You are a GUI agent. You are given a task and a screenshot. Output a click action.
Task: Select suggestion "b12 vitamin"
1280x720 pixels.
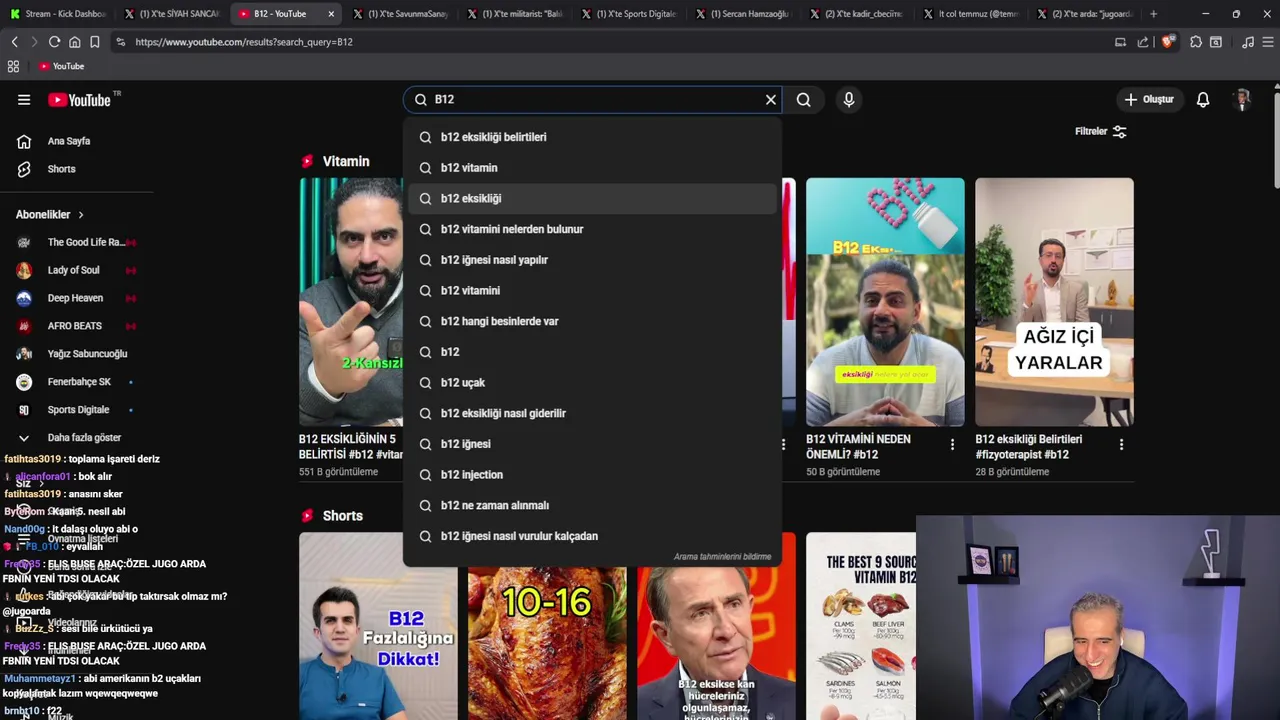coord(592,168)
